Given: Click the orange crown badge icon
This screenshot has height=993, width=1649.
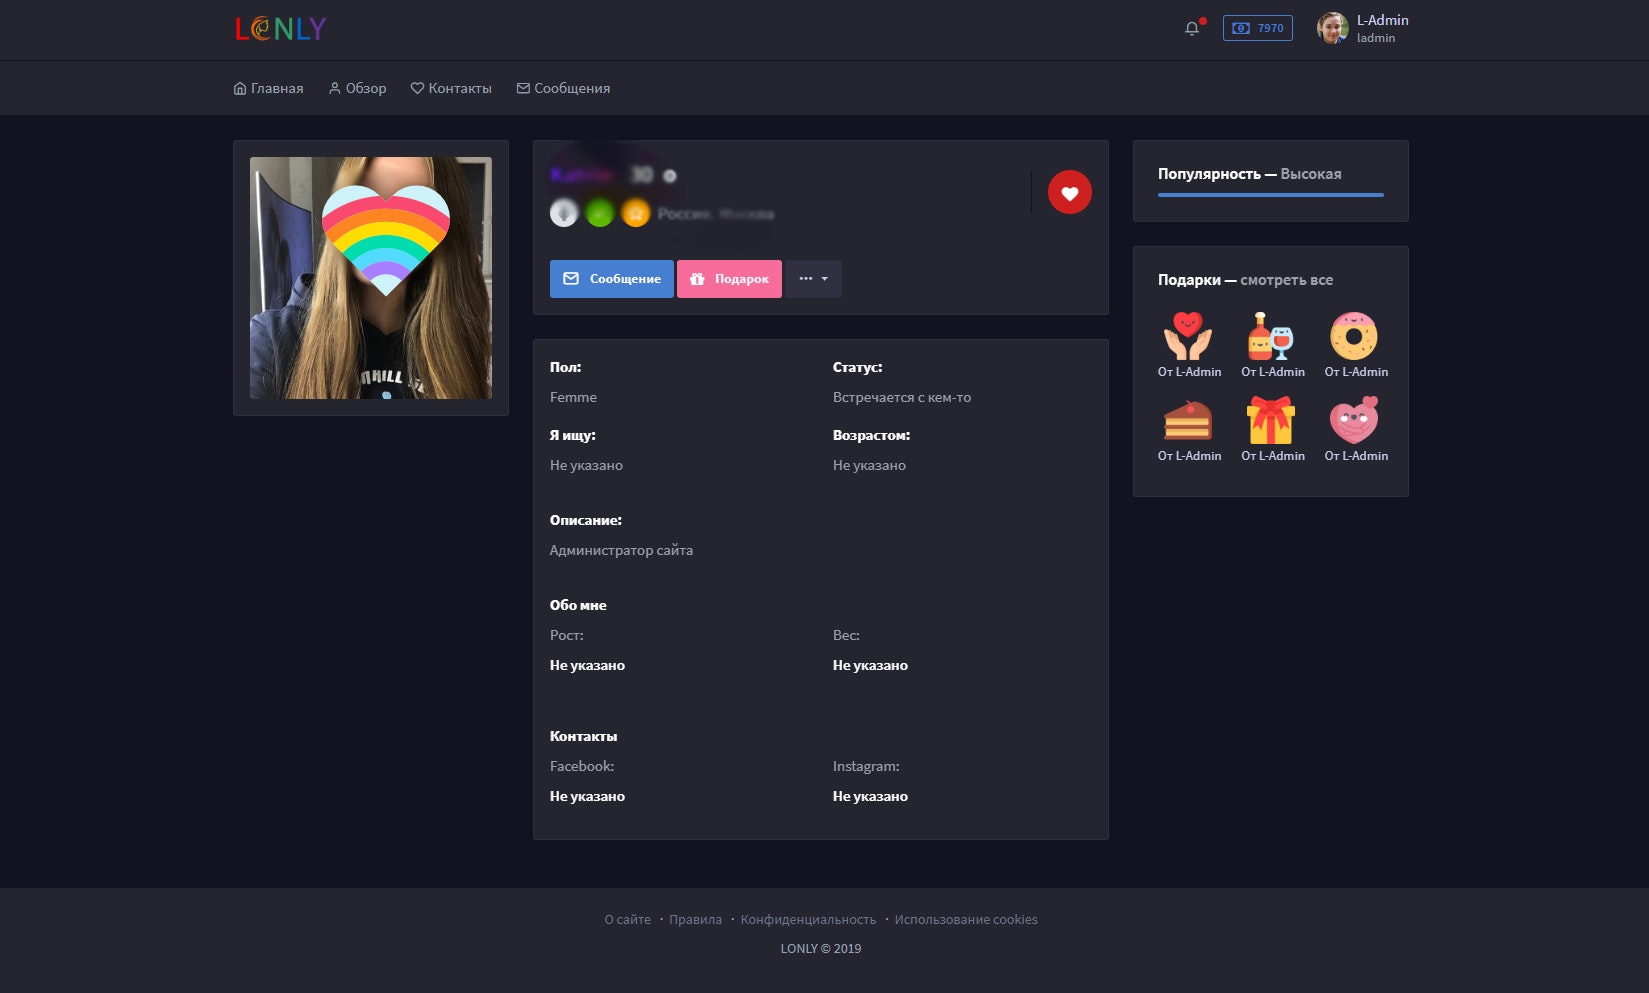Looking at the screenshot, I should pos(636,213).
